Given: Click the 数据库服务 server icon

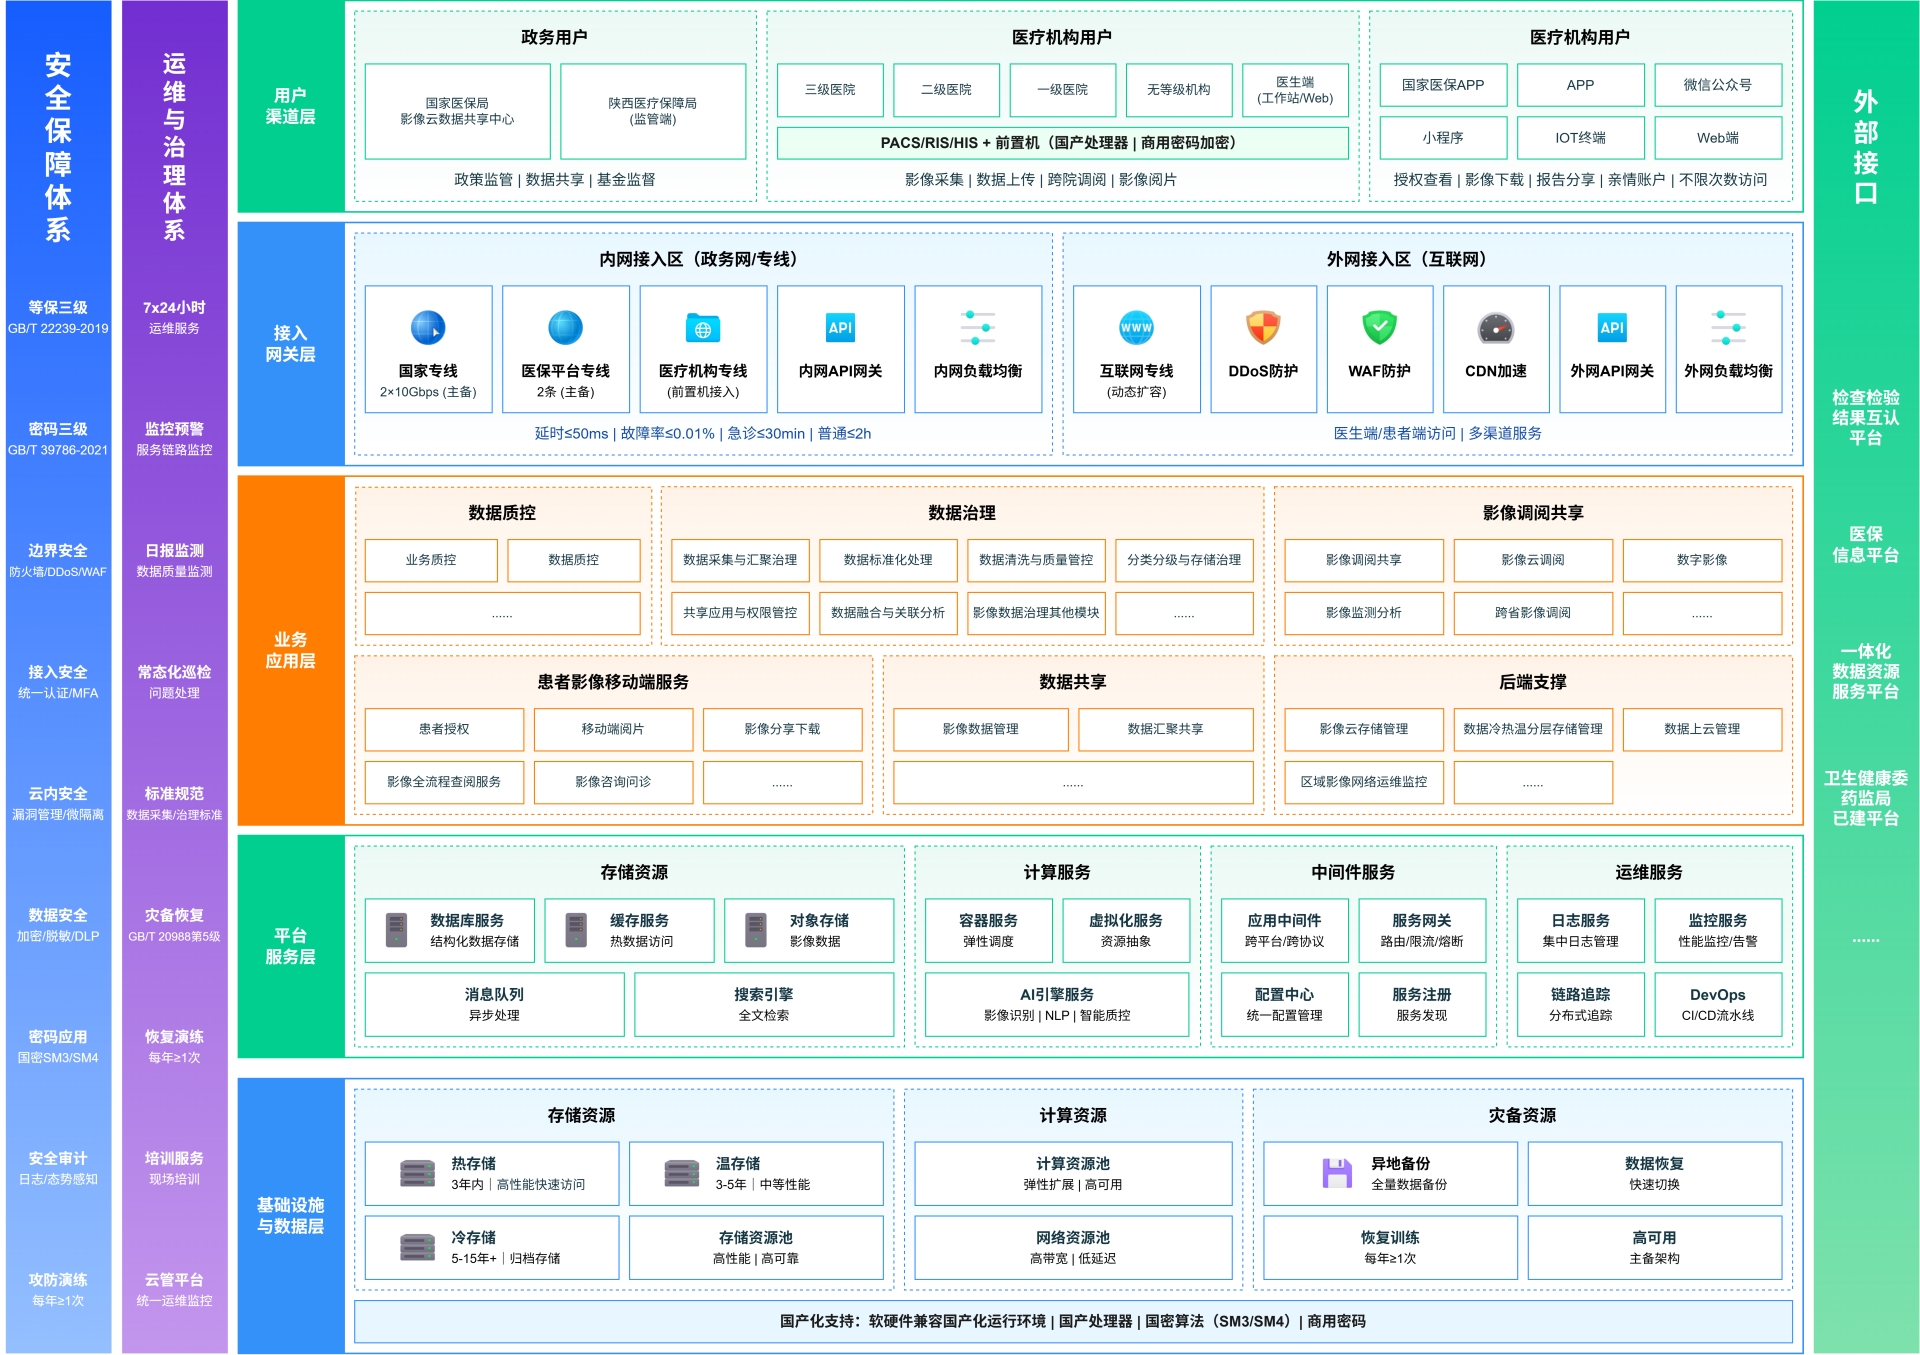Looking at the screenshot, I should pyautogui.click(x=397, y=930).
